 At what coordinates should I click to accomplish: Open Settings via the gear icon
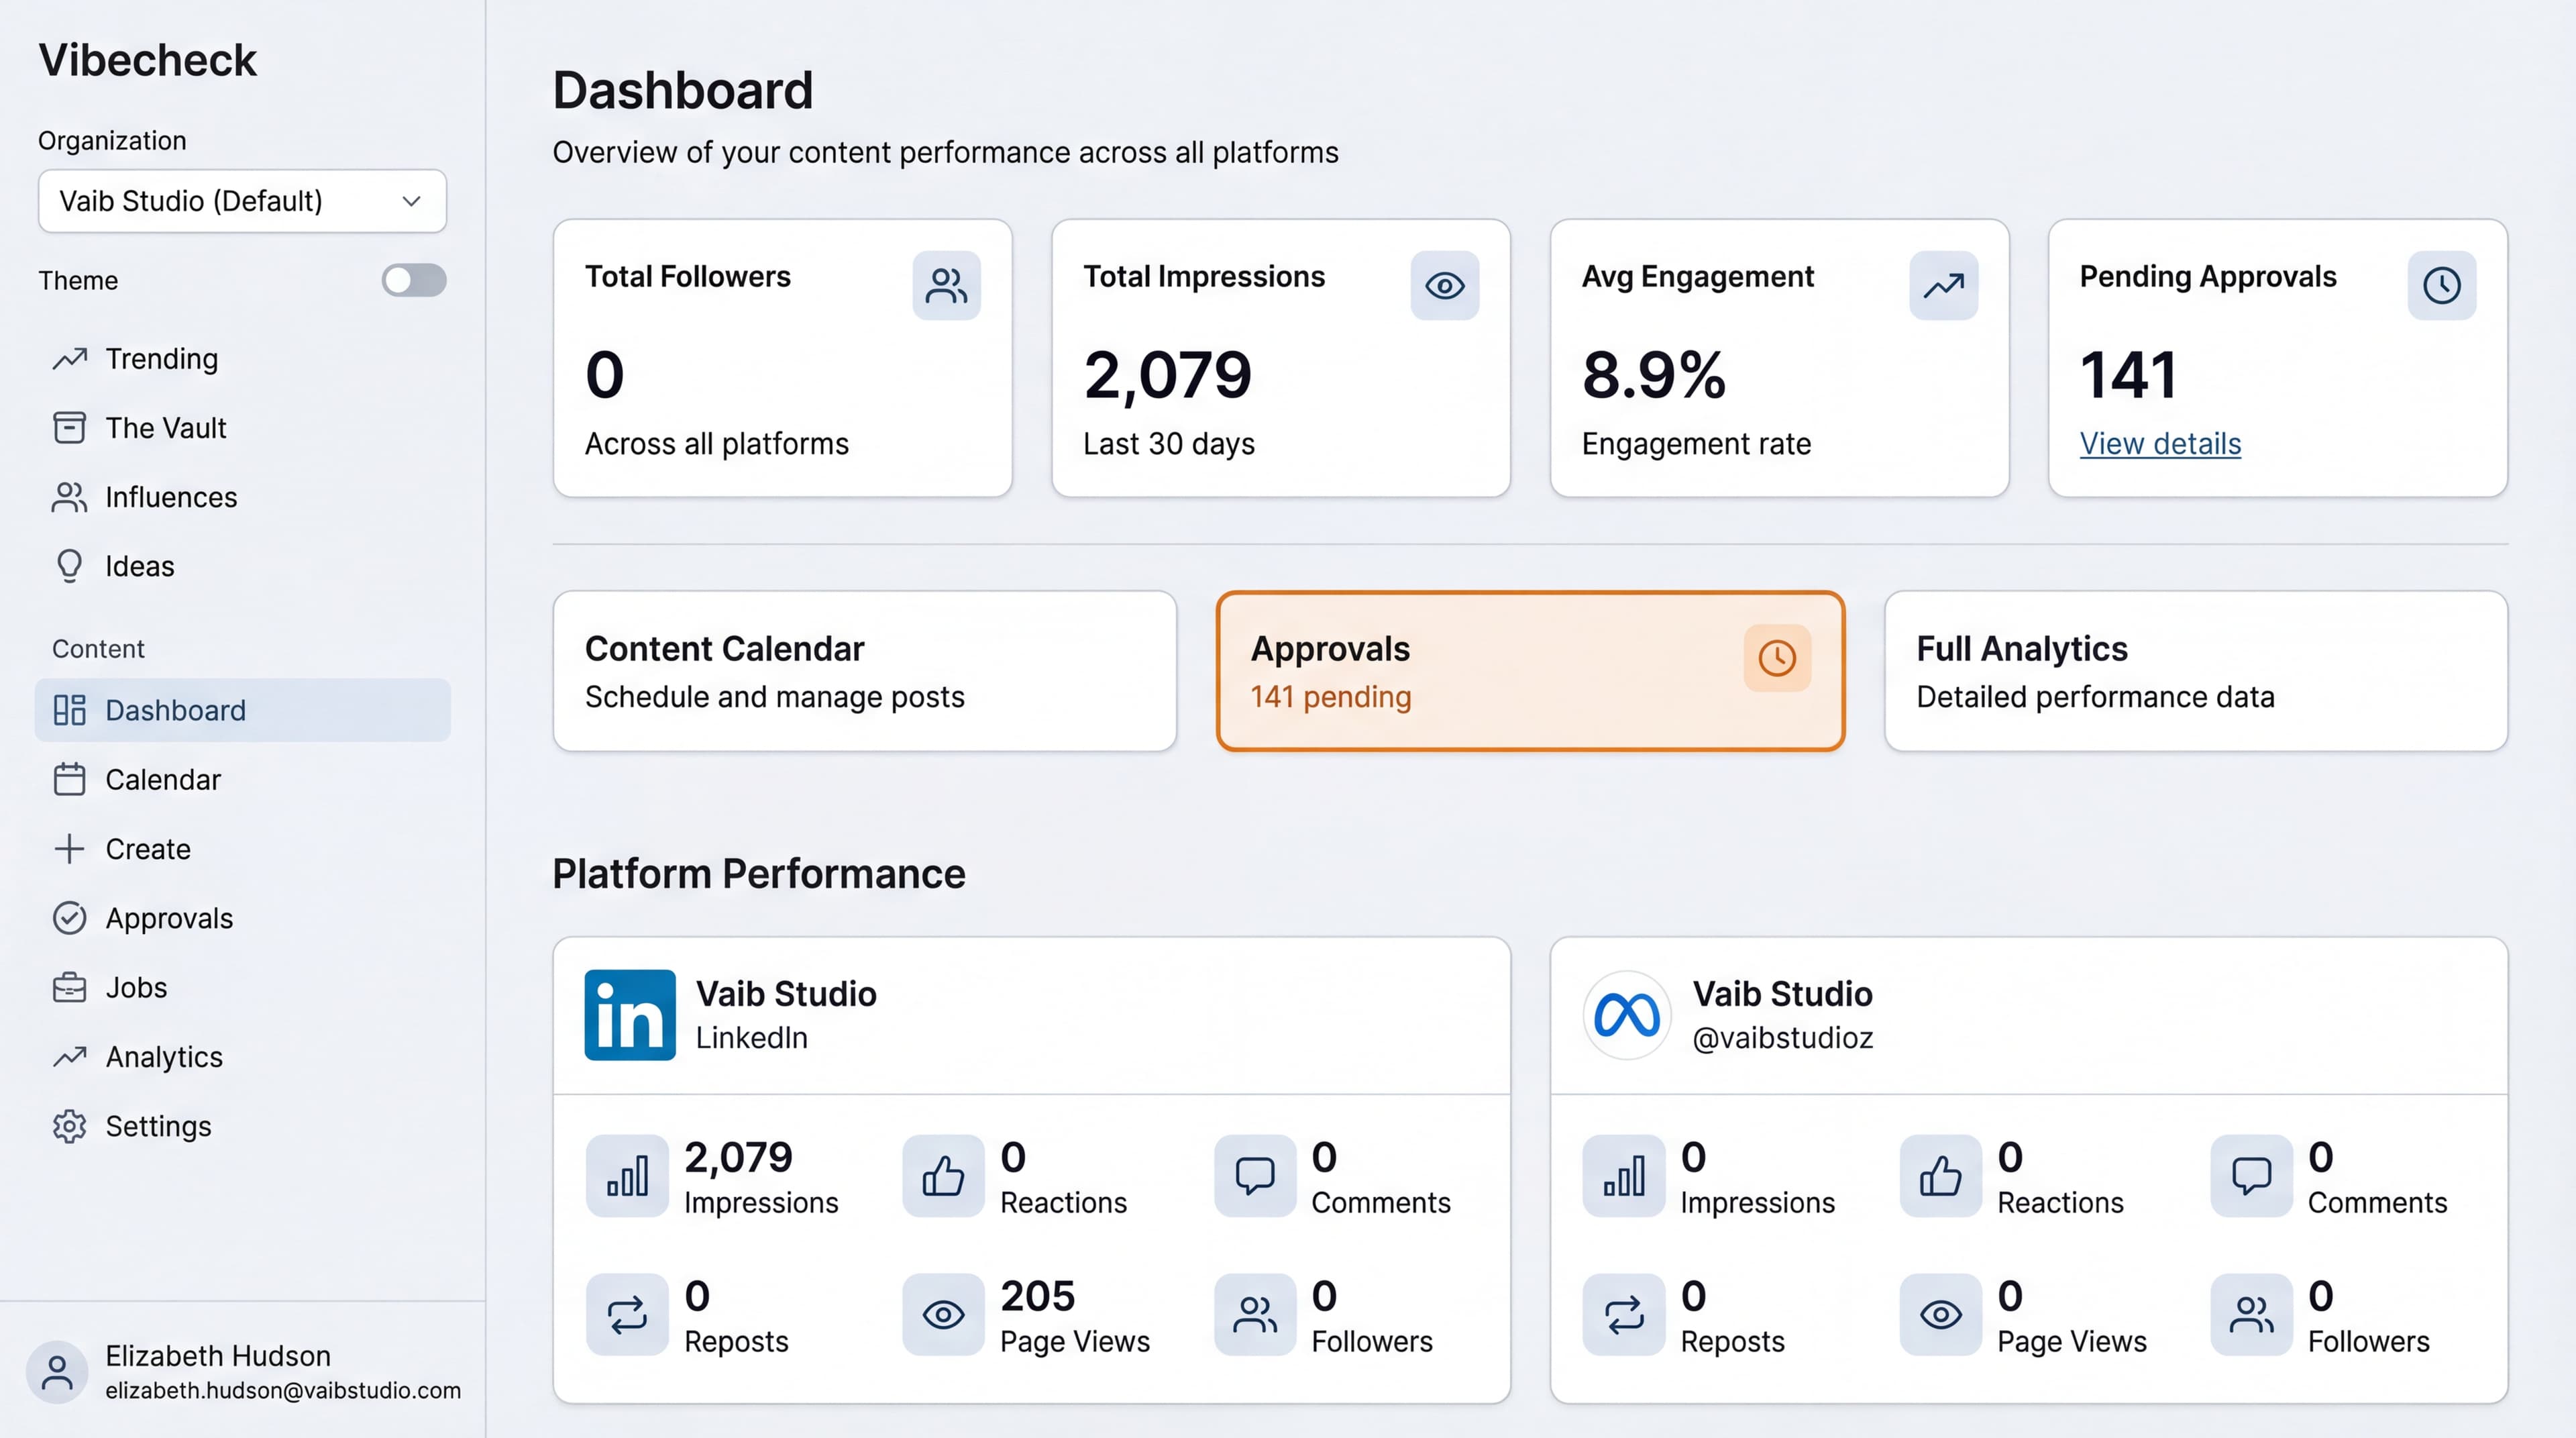69,1126
